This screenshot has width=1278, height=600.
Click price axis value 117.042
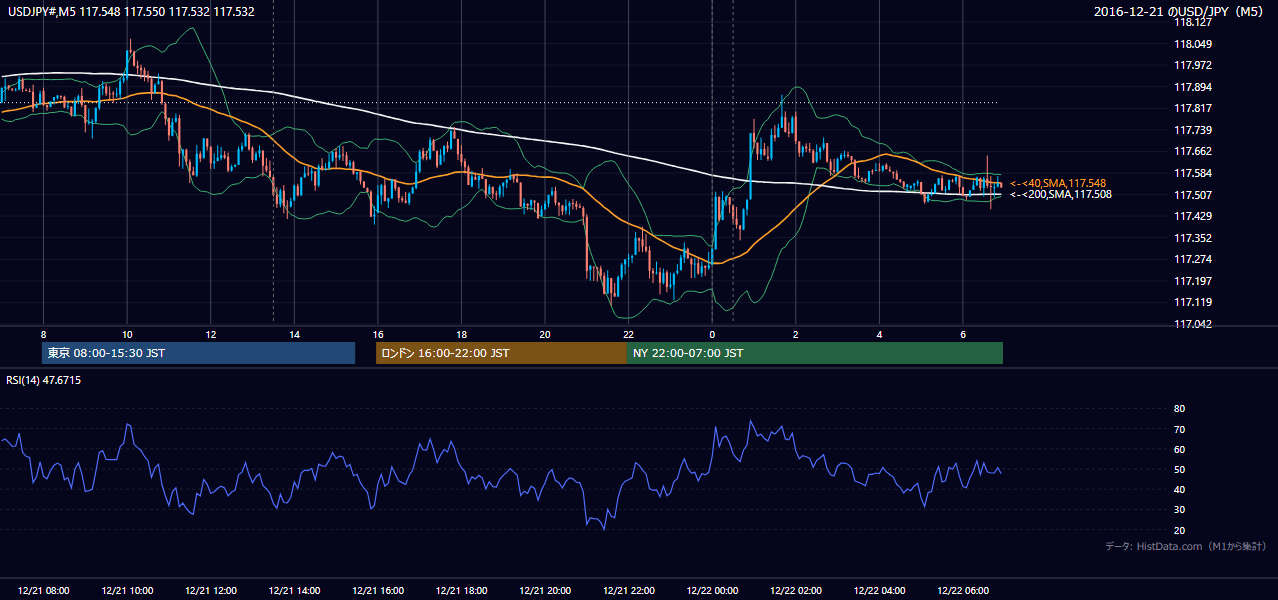pos(1192,324)
